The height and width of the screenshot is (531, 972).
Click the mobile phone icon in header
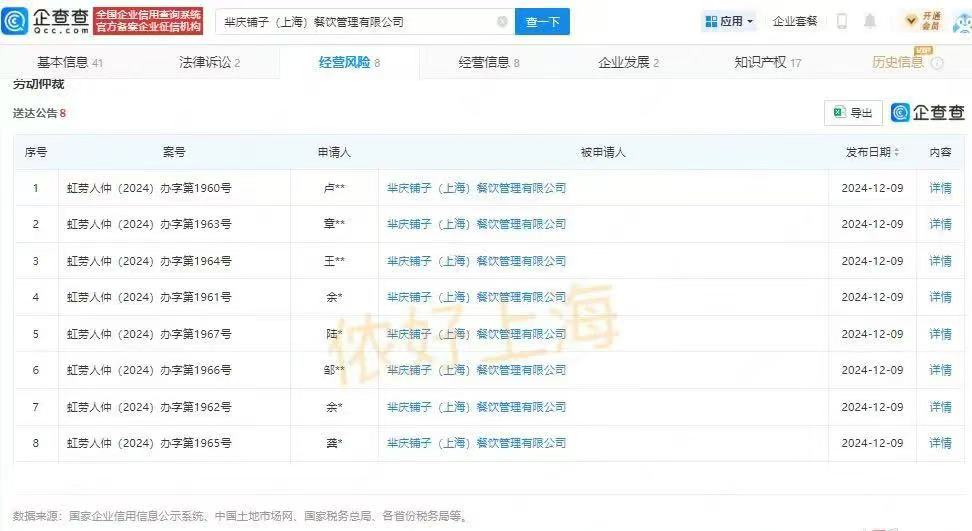(x=842, y=21)
